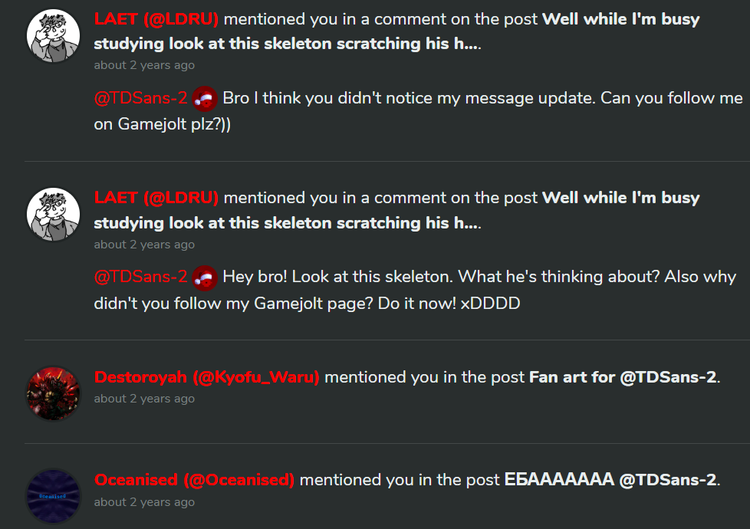Click LAET's avatar beside the message update comment
Image resolution: width=750 pixels, height=529 pixels.
52,35
